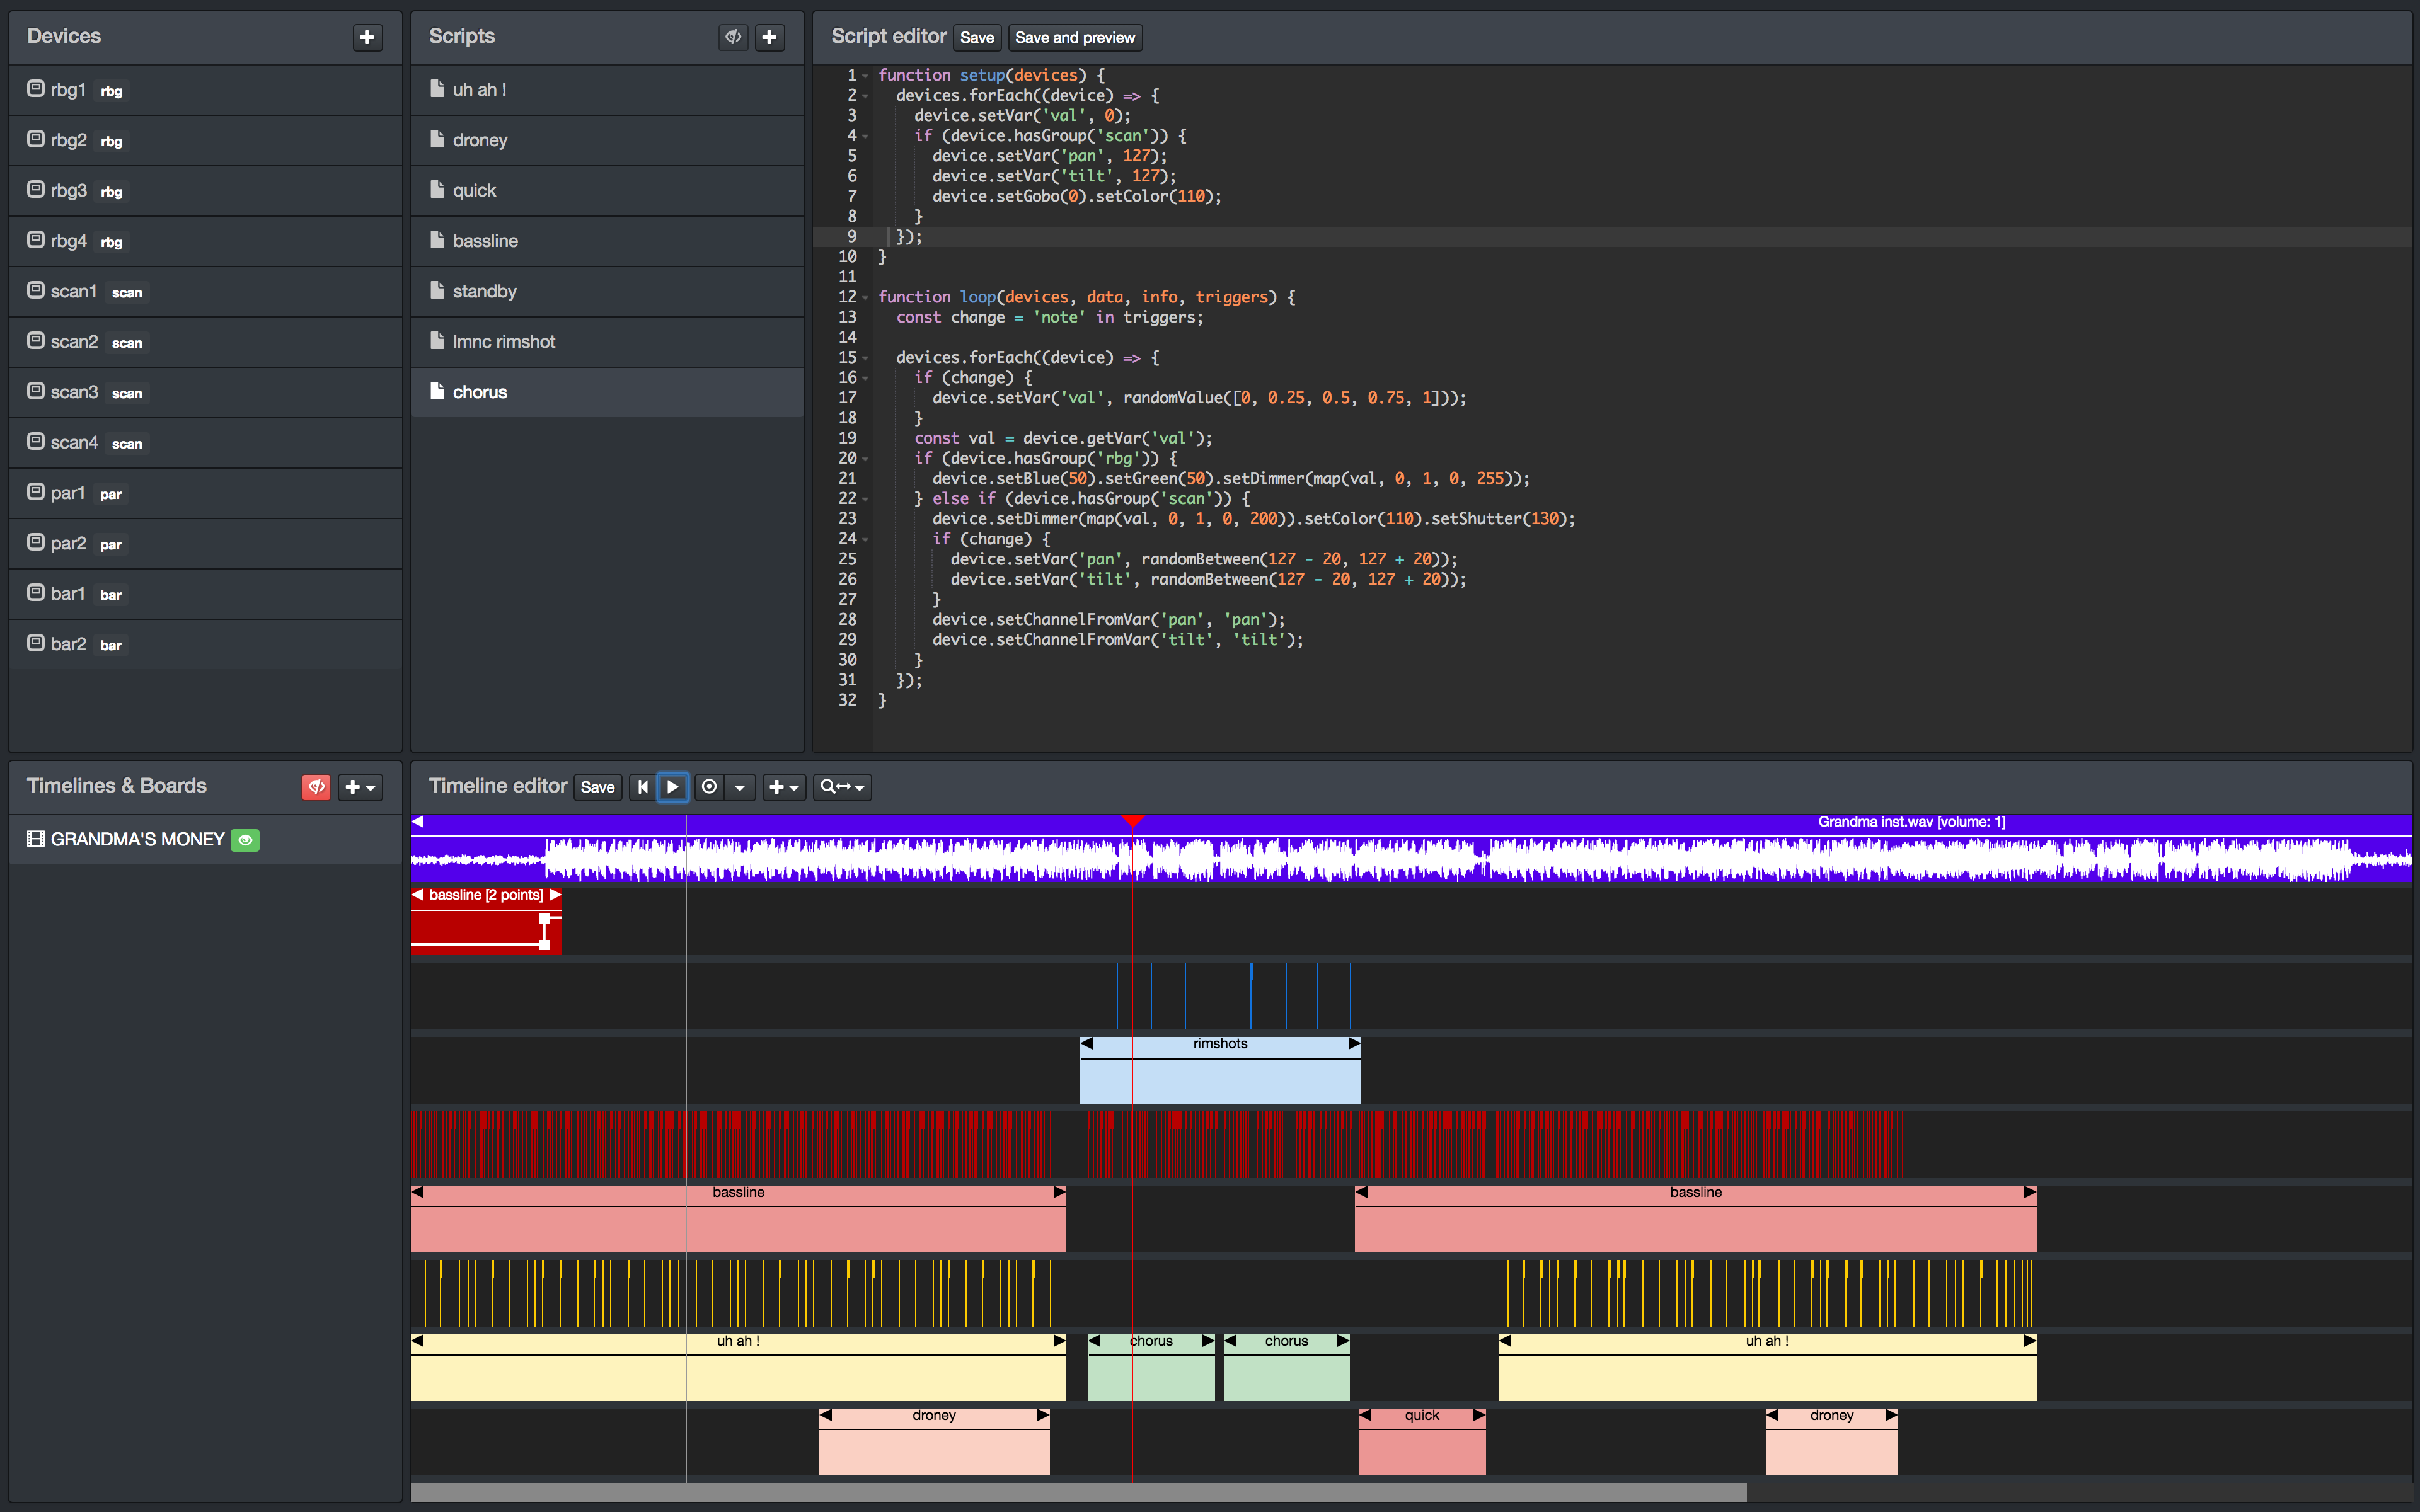Click right handle of first bassline block
The height and width of the screenshot is (1512, 2420).
(1059, 1193)
